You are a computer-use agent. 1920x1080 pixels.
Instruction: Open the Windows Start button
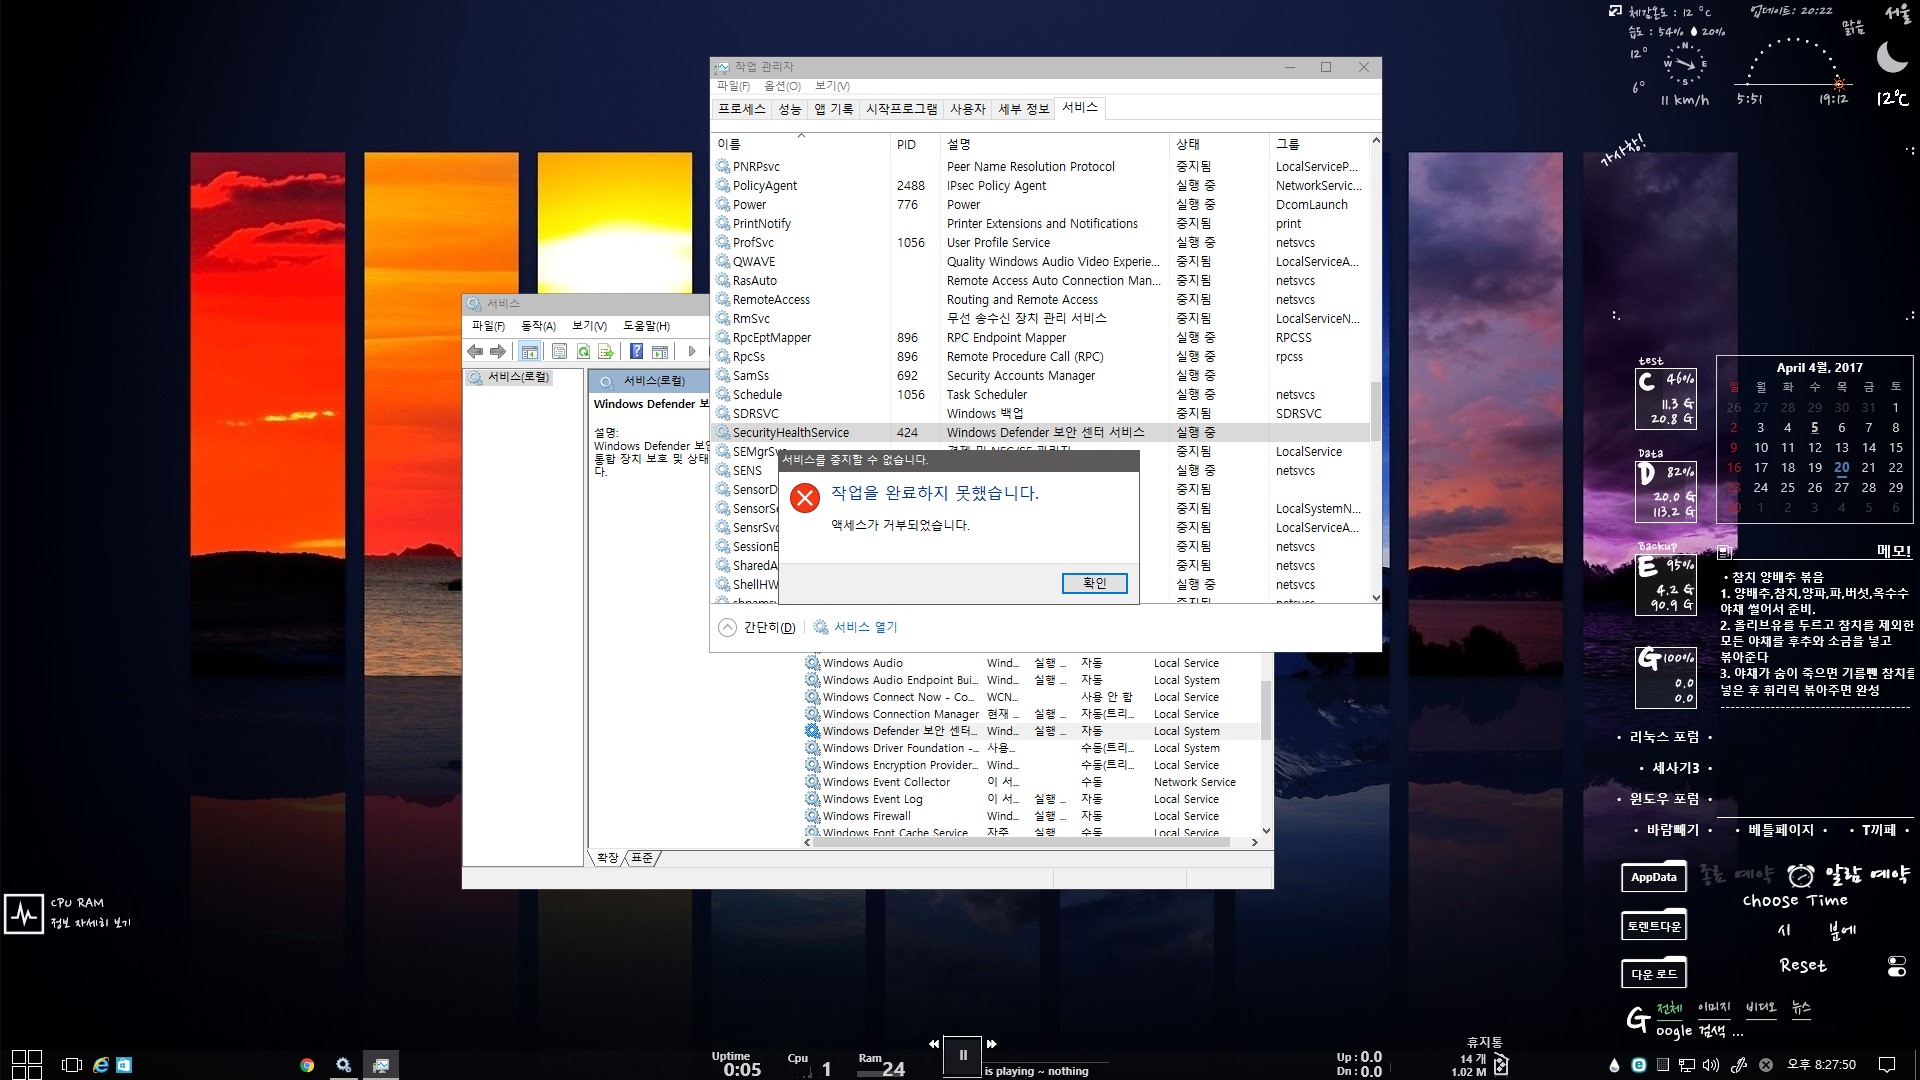pos(27,1064)
